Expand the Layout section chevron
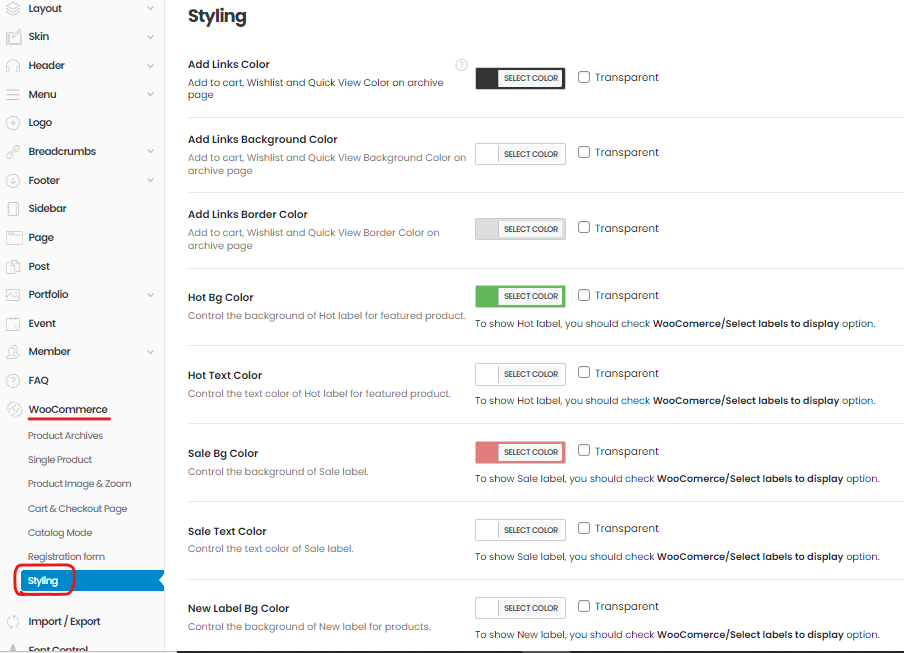Screen dimensions: 904x653 [150, 9]
